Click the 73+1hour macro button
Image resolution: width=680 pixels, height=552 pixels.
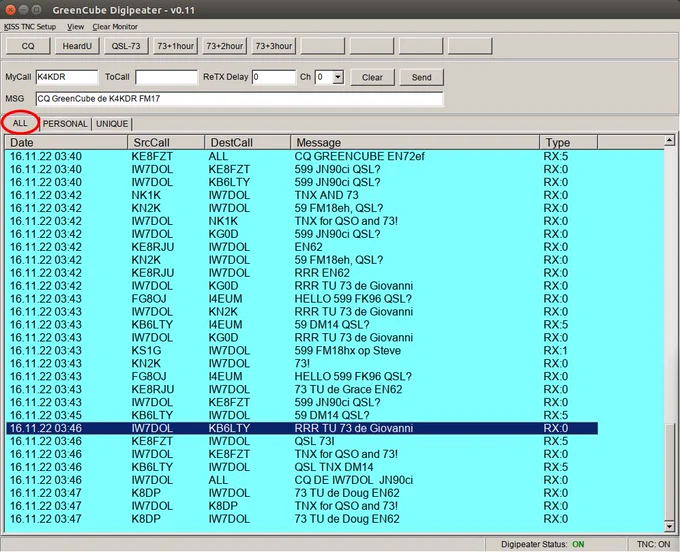tap(175, 46)
